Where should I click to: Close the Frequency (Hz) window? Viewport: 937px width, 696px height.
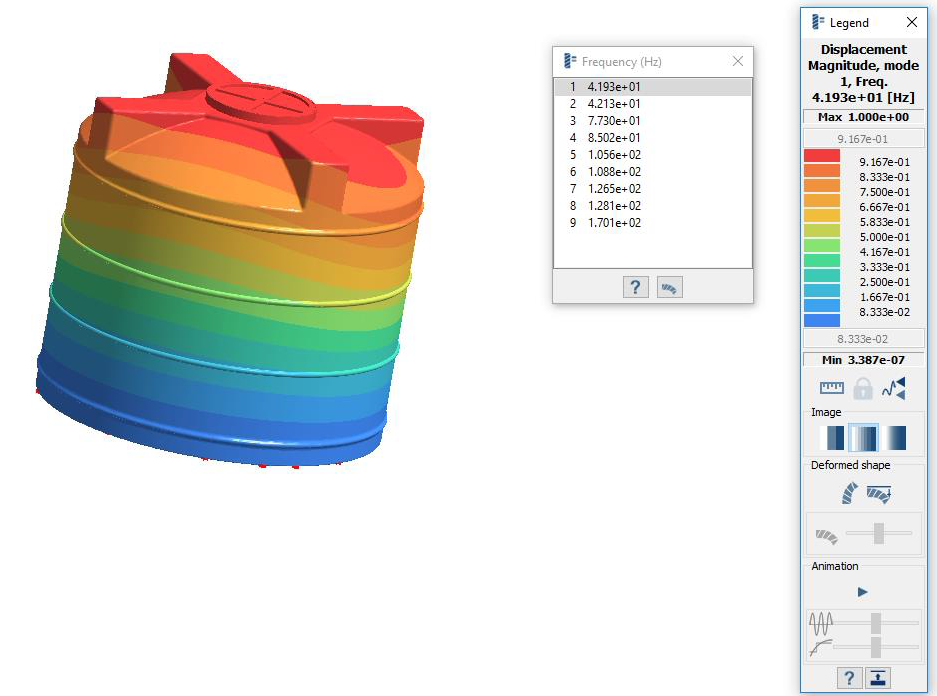(x=737, y=61)
